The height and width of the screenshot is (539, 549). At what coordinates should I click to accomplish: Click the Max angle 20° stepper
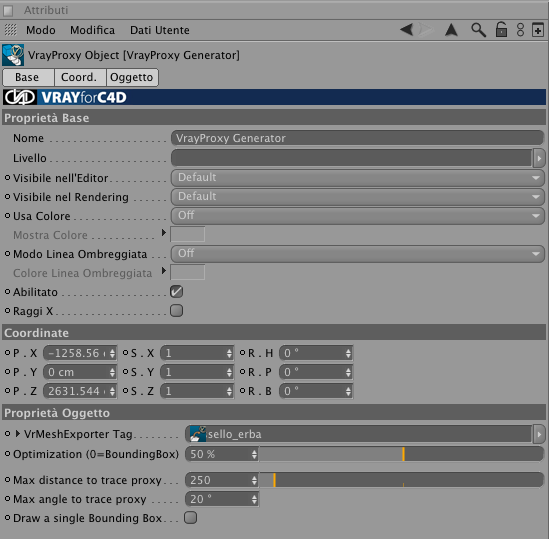(255, 499)
